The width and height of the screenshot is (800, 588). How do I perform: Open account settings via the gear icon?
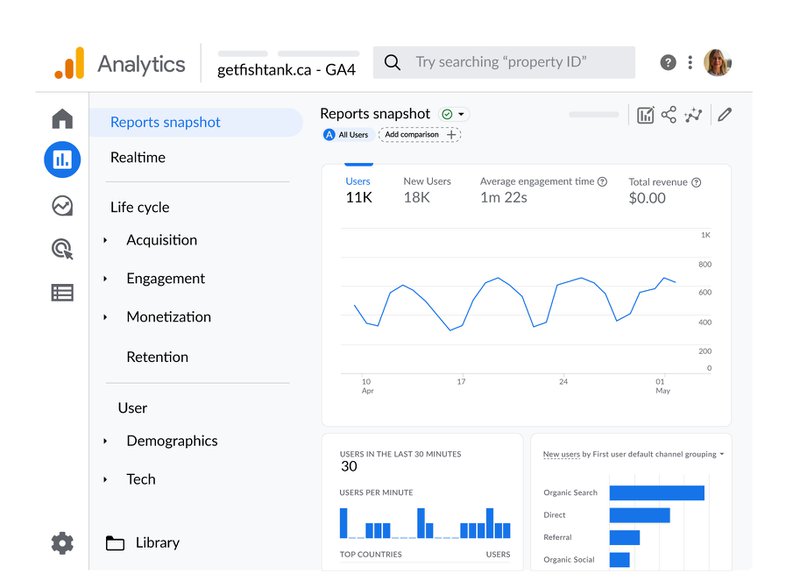61,543
